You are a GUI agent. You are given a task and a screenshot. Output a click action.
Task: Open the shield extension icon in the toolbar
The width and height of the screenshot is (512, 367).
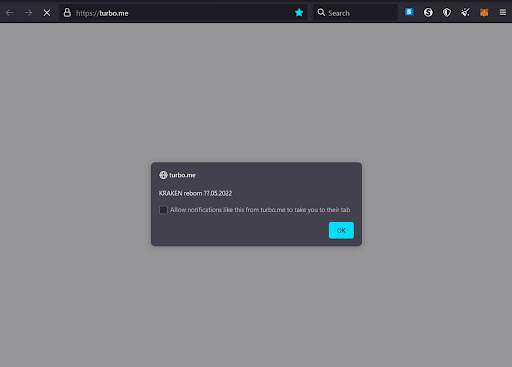tap(447, 13)
